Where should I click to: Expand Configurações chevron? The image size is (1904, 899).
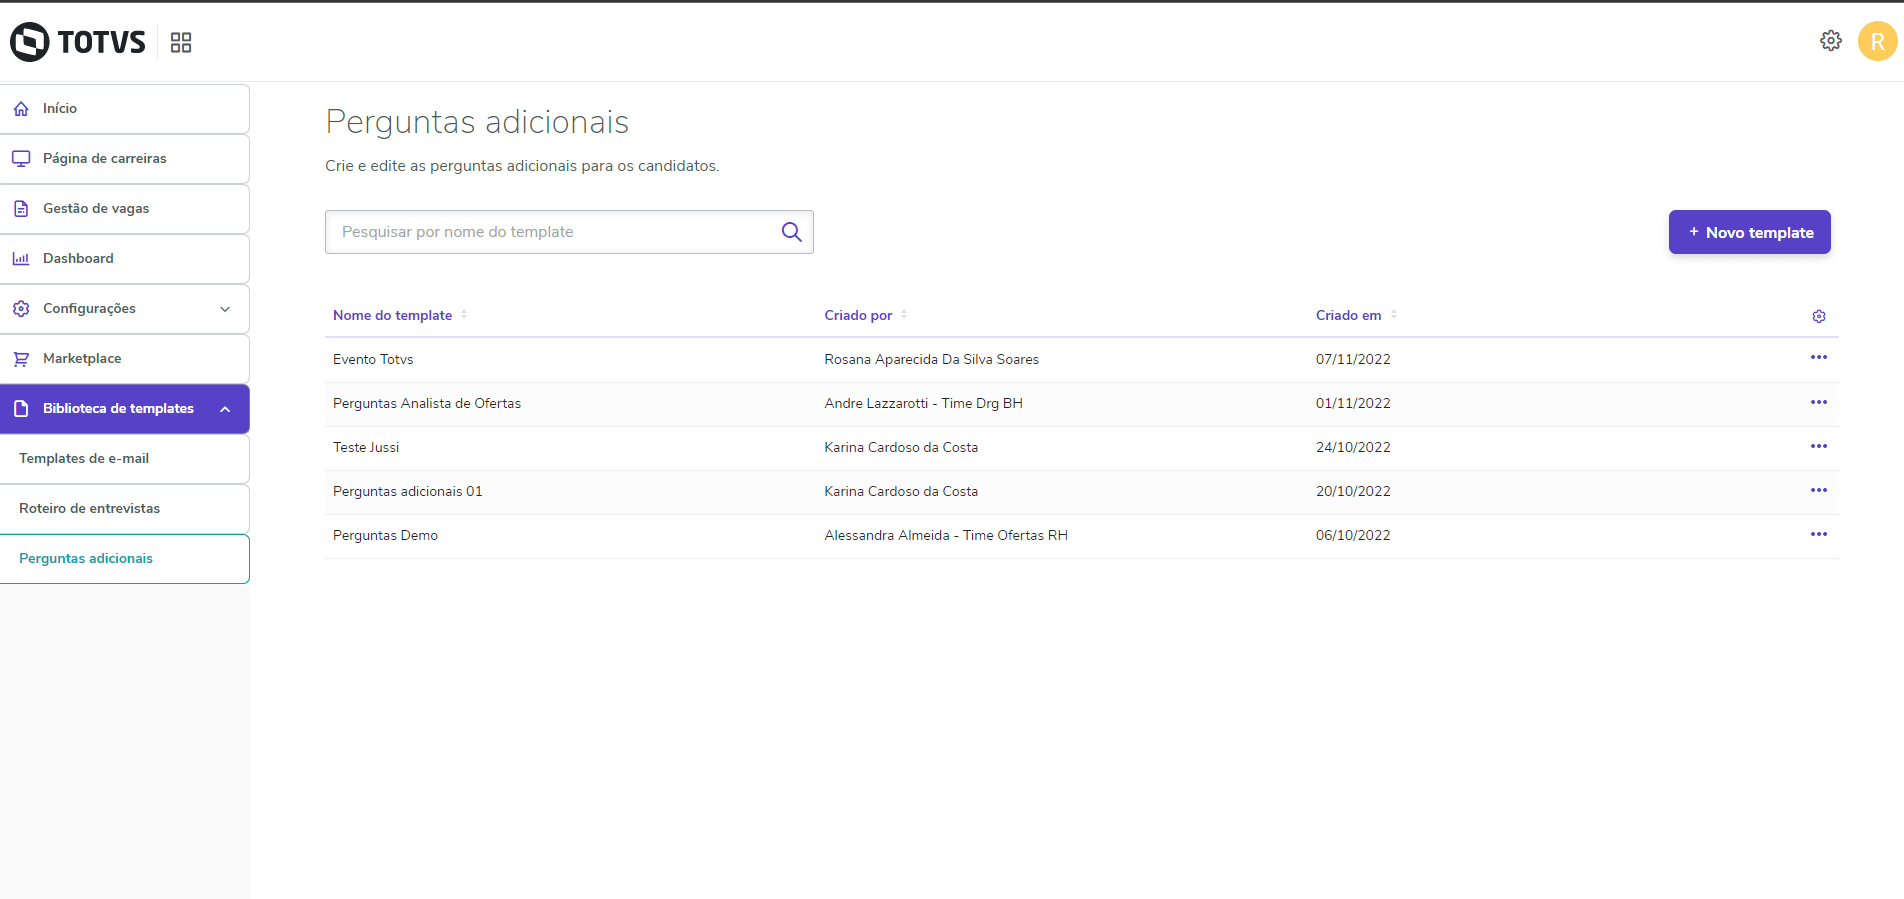225,309
